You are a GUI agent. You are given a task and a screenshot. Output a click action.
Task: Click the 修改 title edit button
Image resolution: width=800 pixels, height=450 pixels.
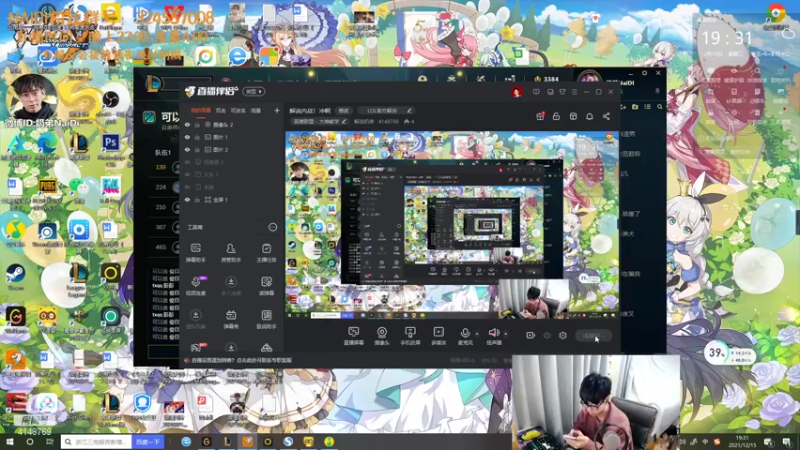pyautogui.click(x=344, y=110)
